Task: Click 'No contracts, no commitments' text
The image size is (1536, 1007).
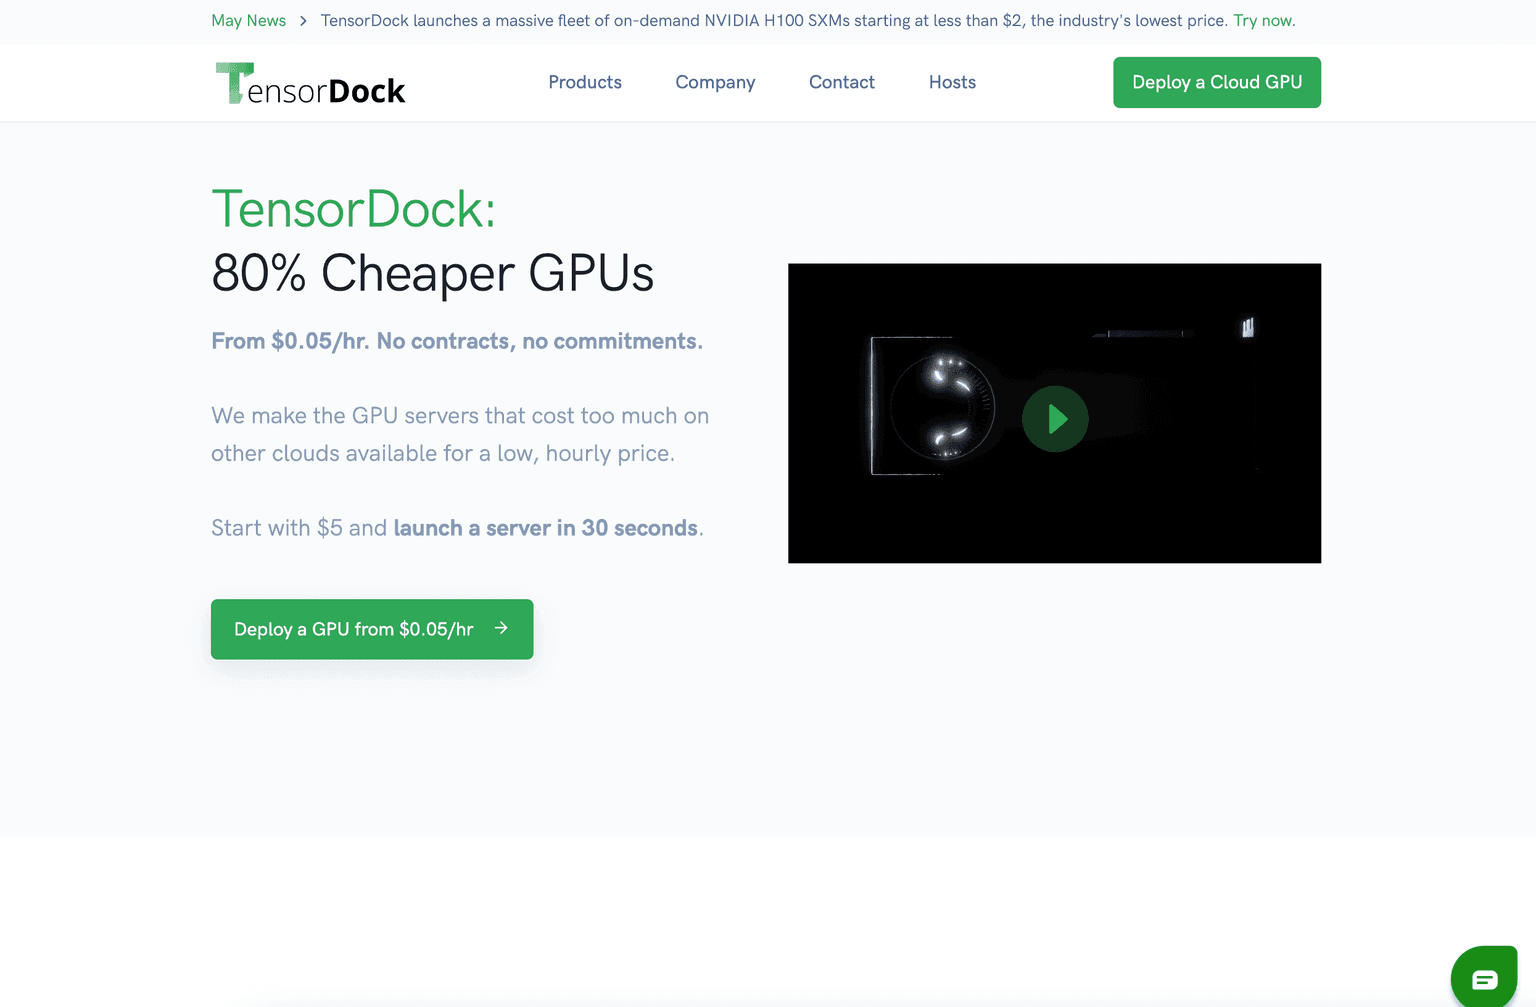Action: (539, 341)
